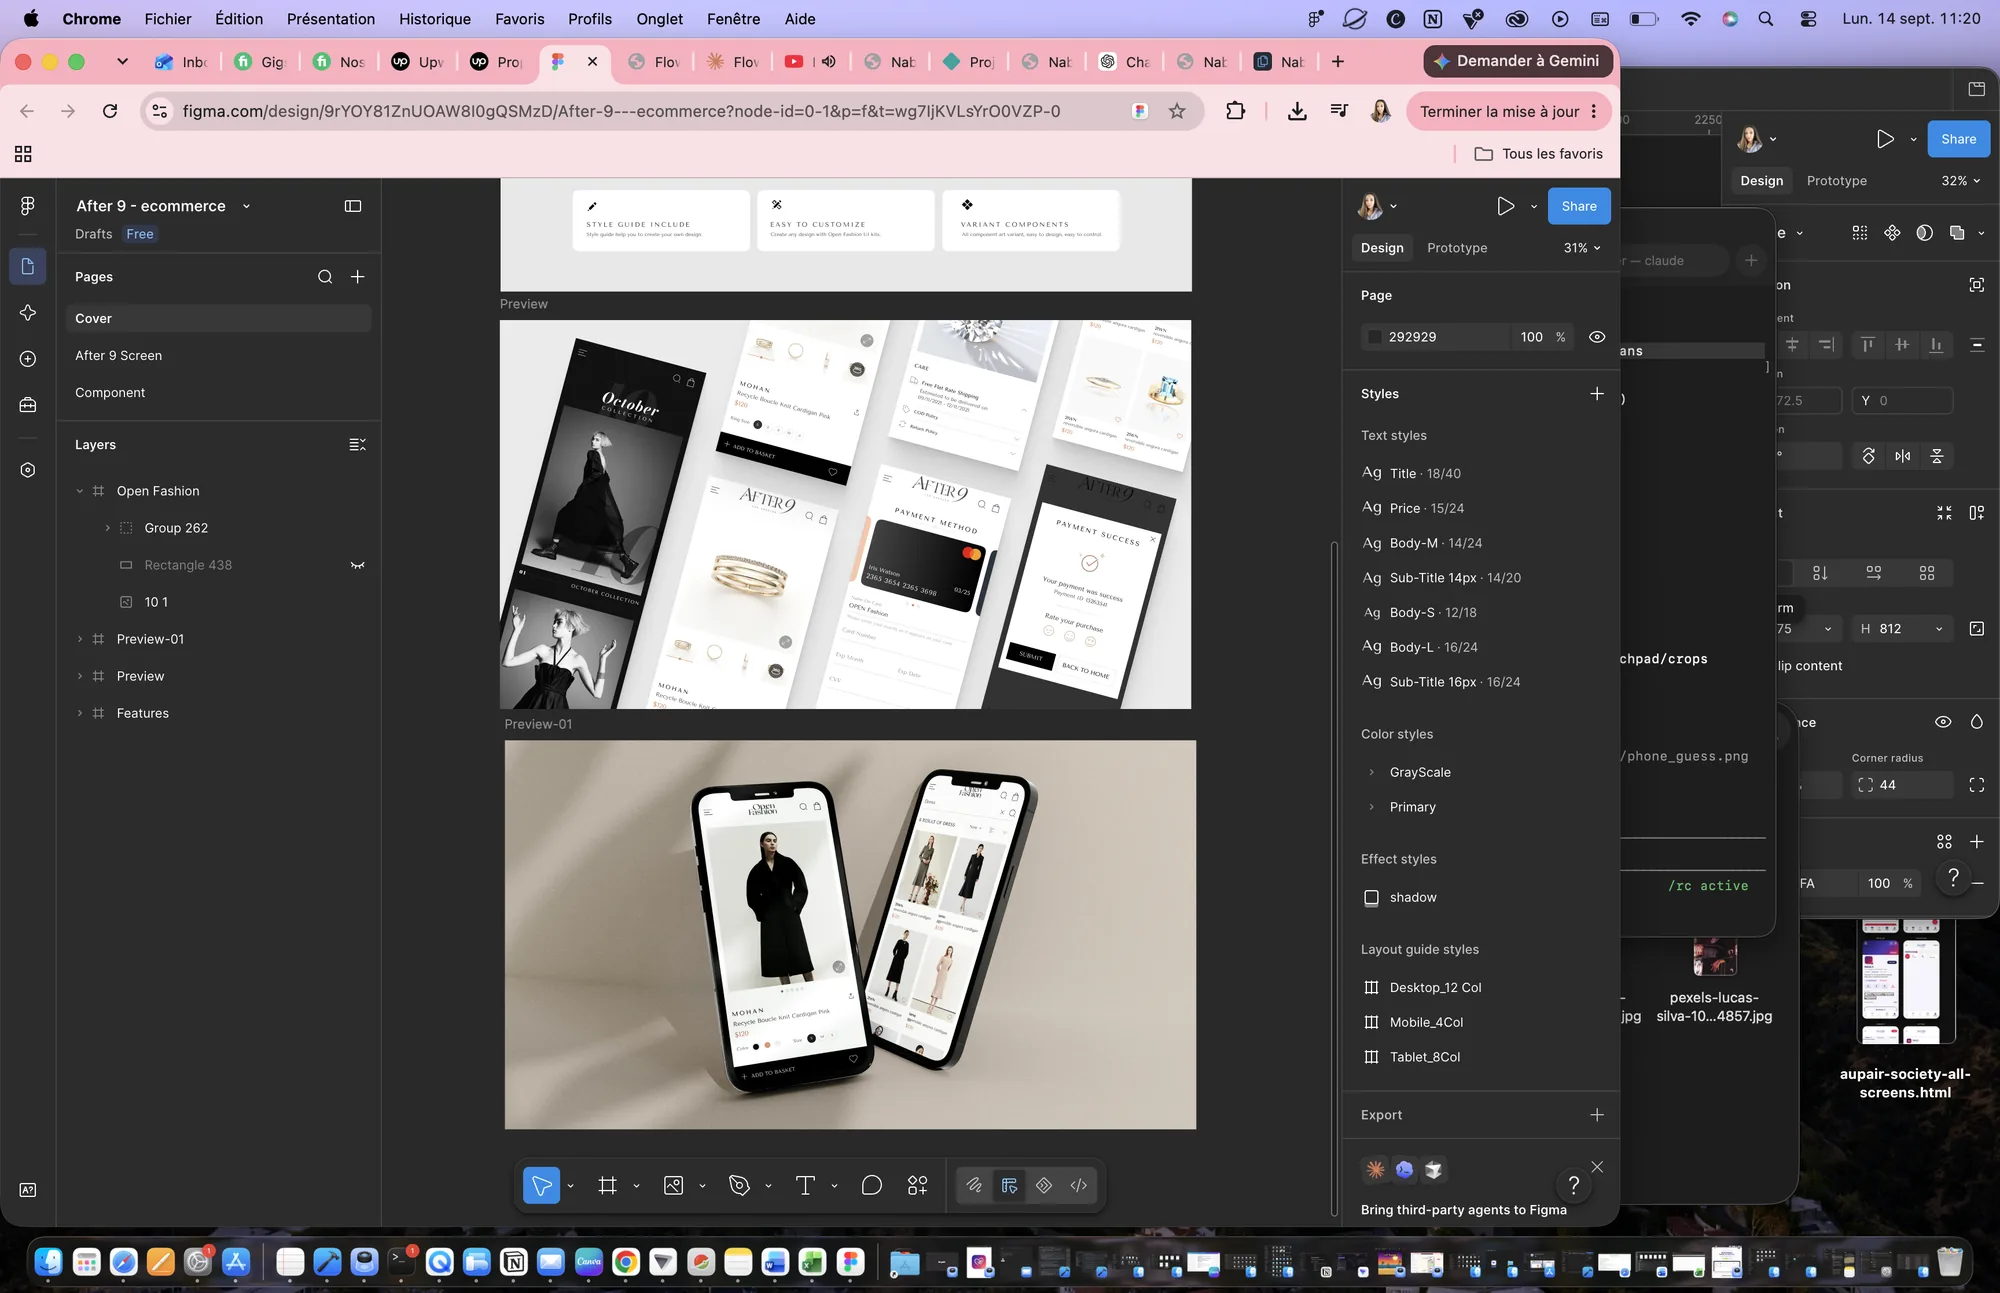Collapse the Open Fashion frame layer

80,491
